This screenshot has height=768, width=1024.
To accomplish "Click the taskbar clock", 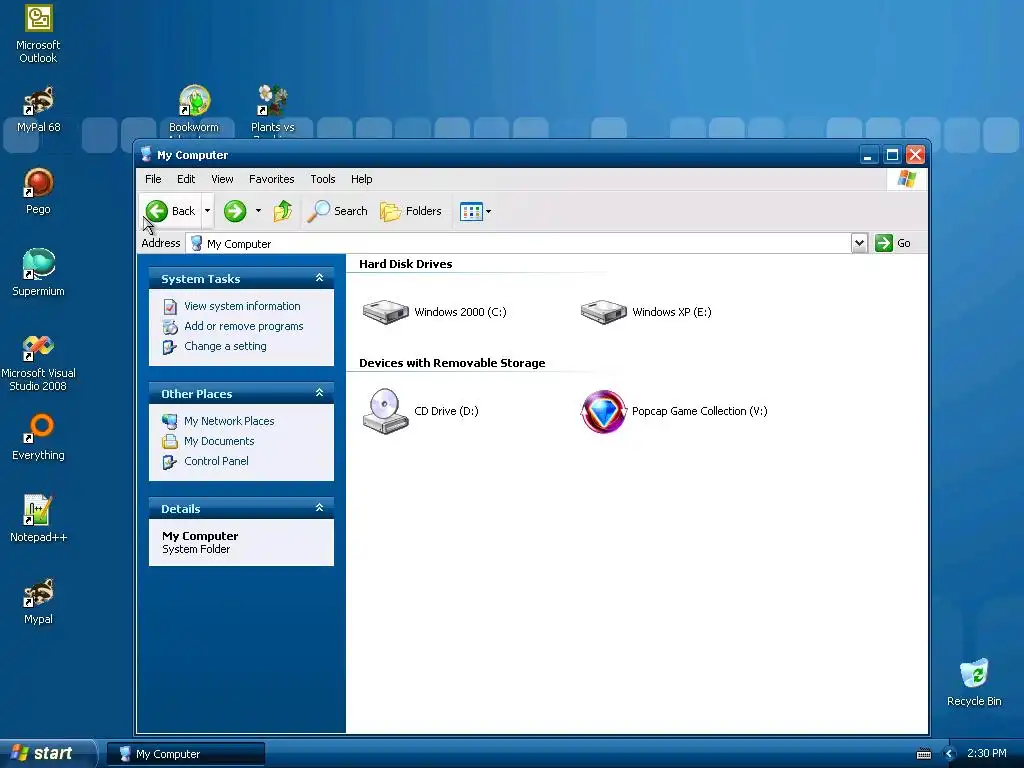I will click(987, 753).
